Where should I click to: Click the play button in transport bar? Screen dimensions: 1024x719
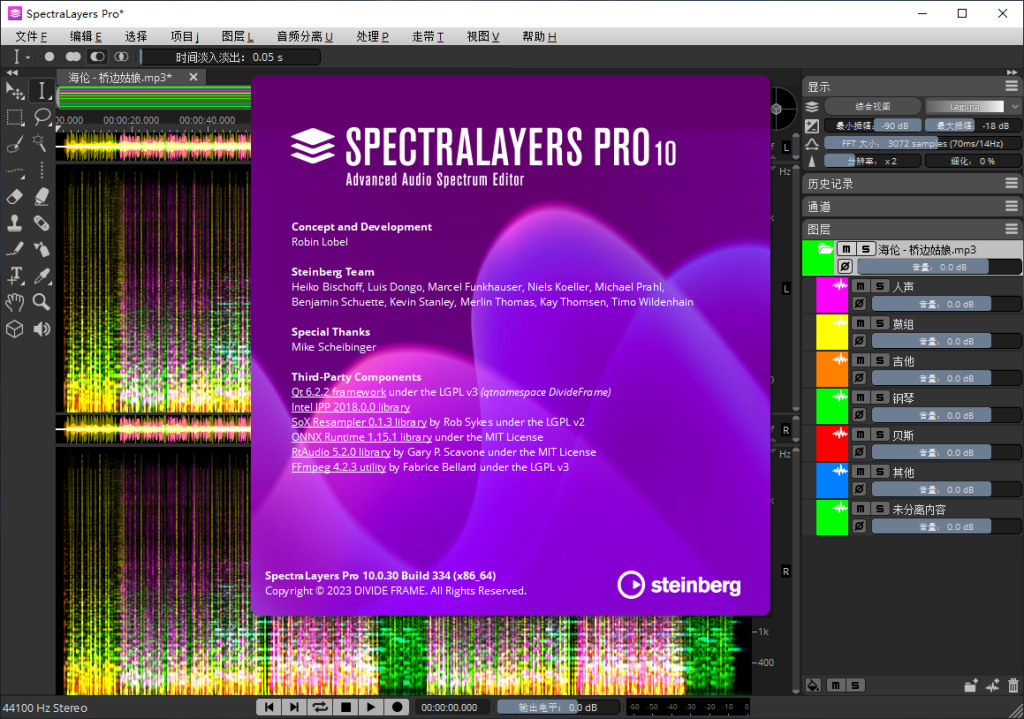click(x=371, y=707)
